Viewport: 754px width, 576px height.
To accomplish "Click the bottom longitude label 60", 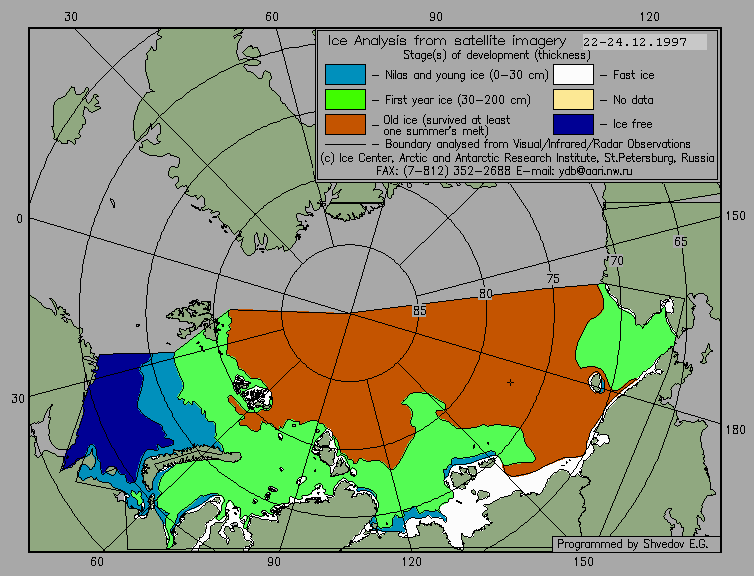I will coord(97,562).
